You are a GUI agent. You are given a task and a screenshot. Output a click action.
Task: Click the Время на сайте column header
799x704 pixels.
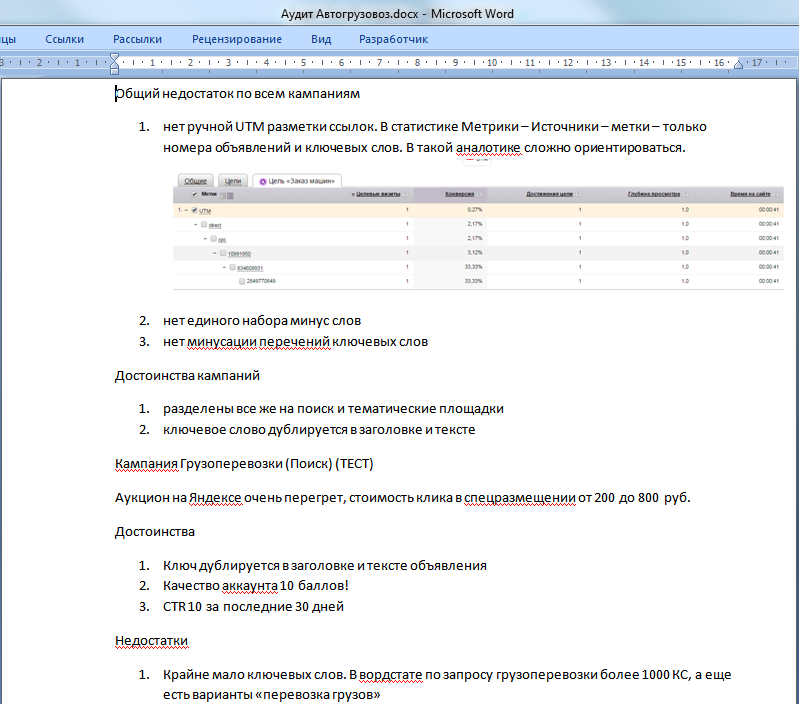pyautogui.click(x=750, y=194)
